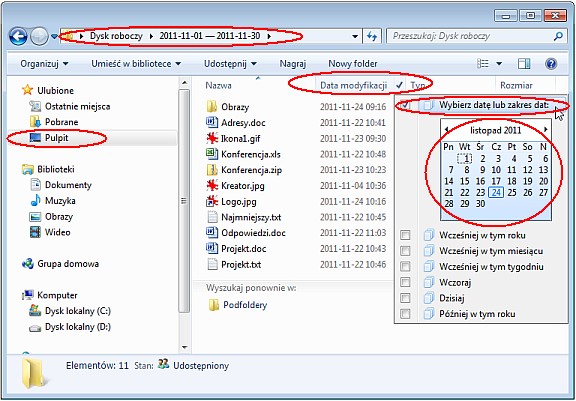Go to next month in calendar
The height and width of the screenshot is (401, 576).
(546, 130)
